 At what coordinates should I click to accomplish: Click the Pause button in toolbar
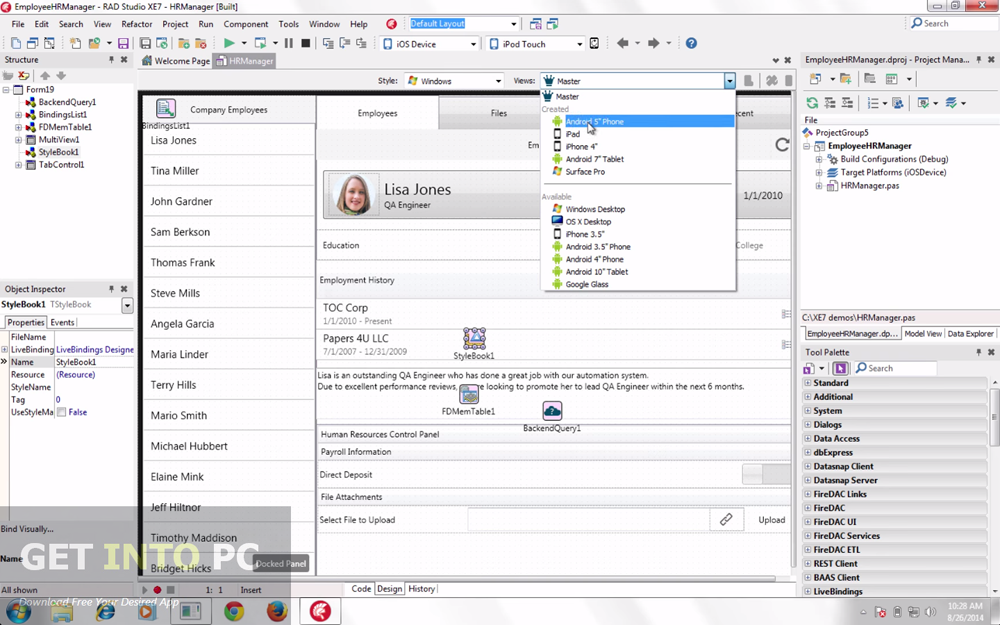[289, 43]
